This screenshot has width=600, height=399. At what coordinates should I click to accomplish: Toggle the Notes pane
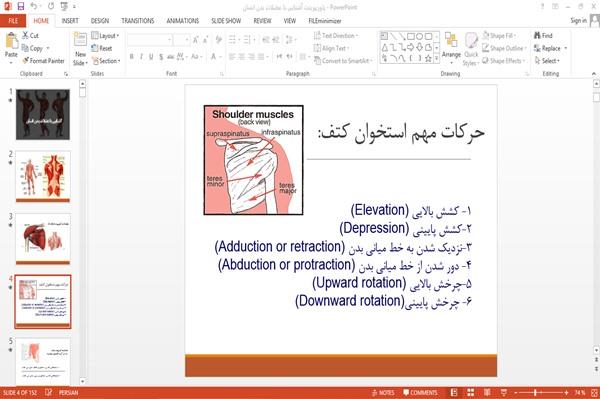383,392
